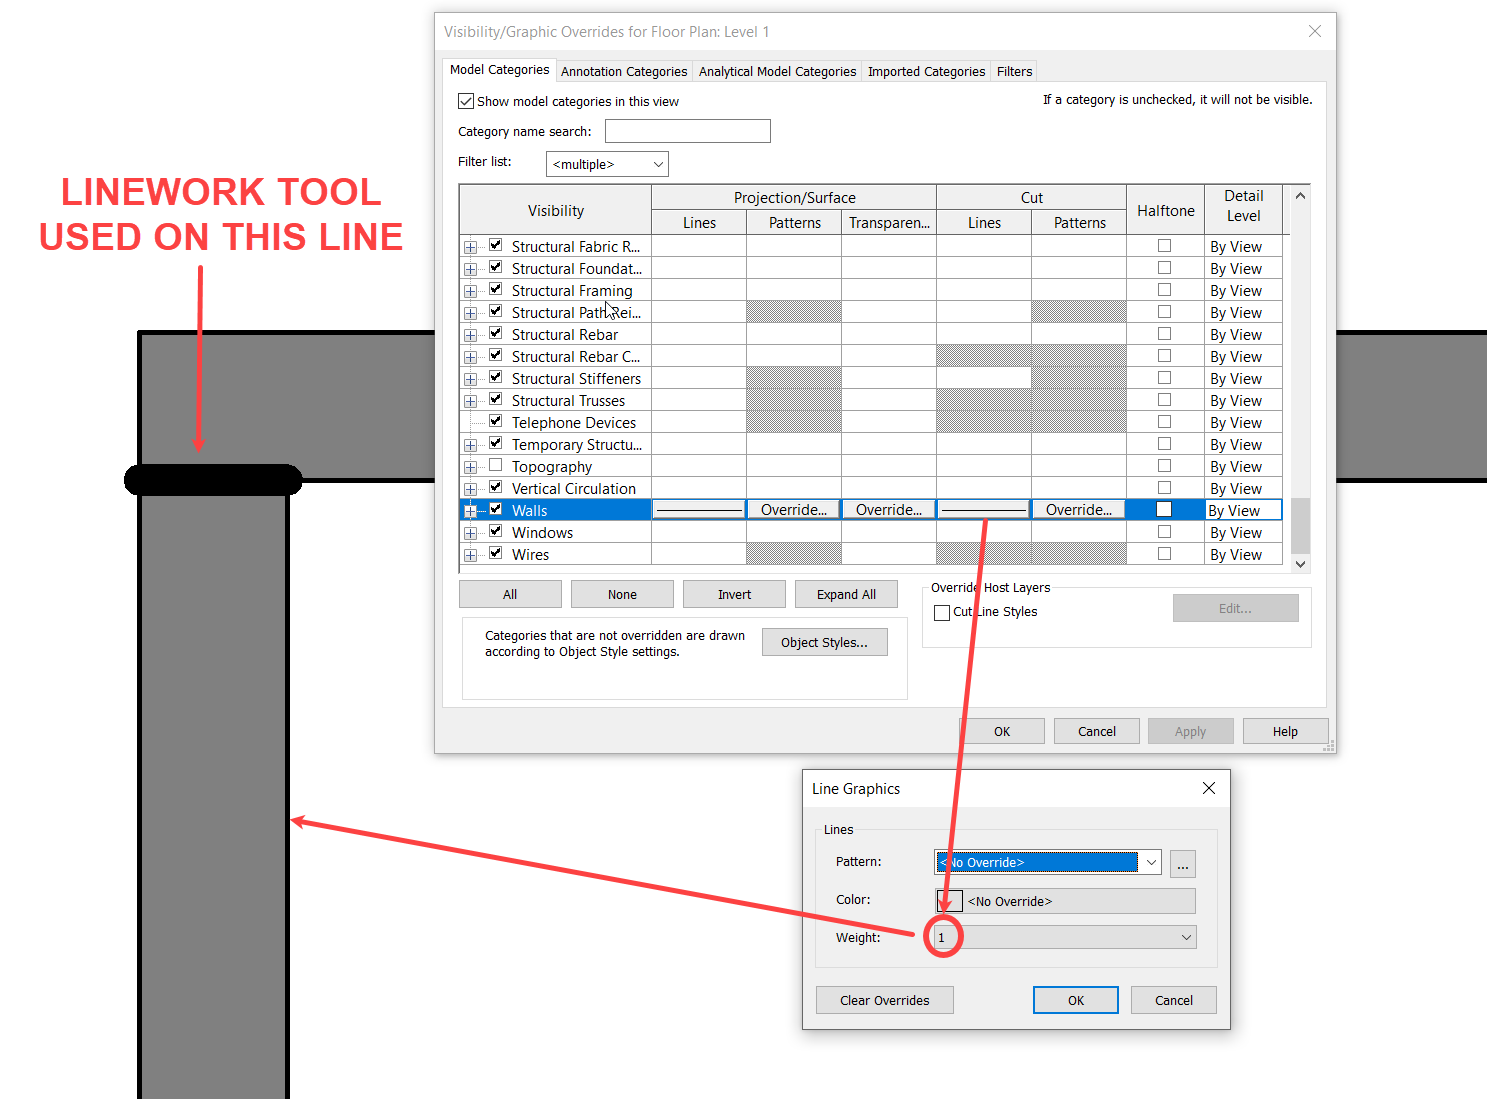Switch to the Annotation Categories tab
Viewport: 1487px width, 1099px height.
624,70
